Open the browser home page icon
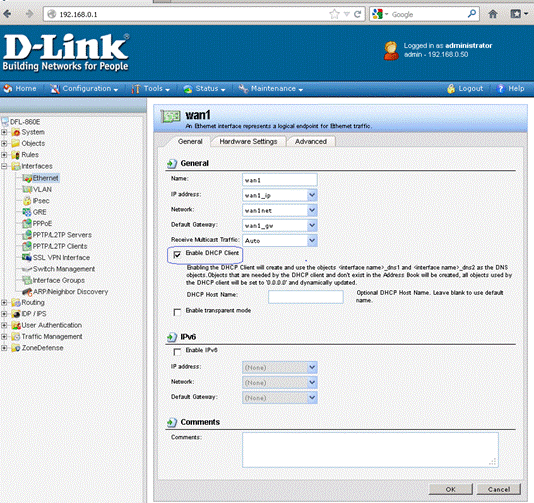The width and height of the screenshot is (534, 503). (x=493, y=14)
